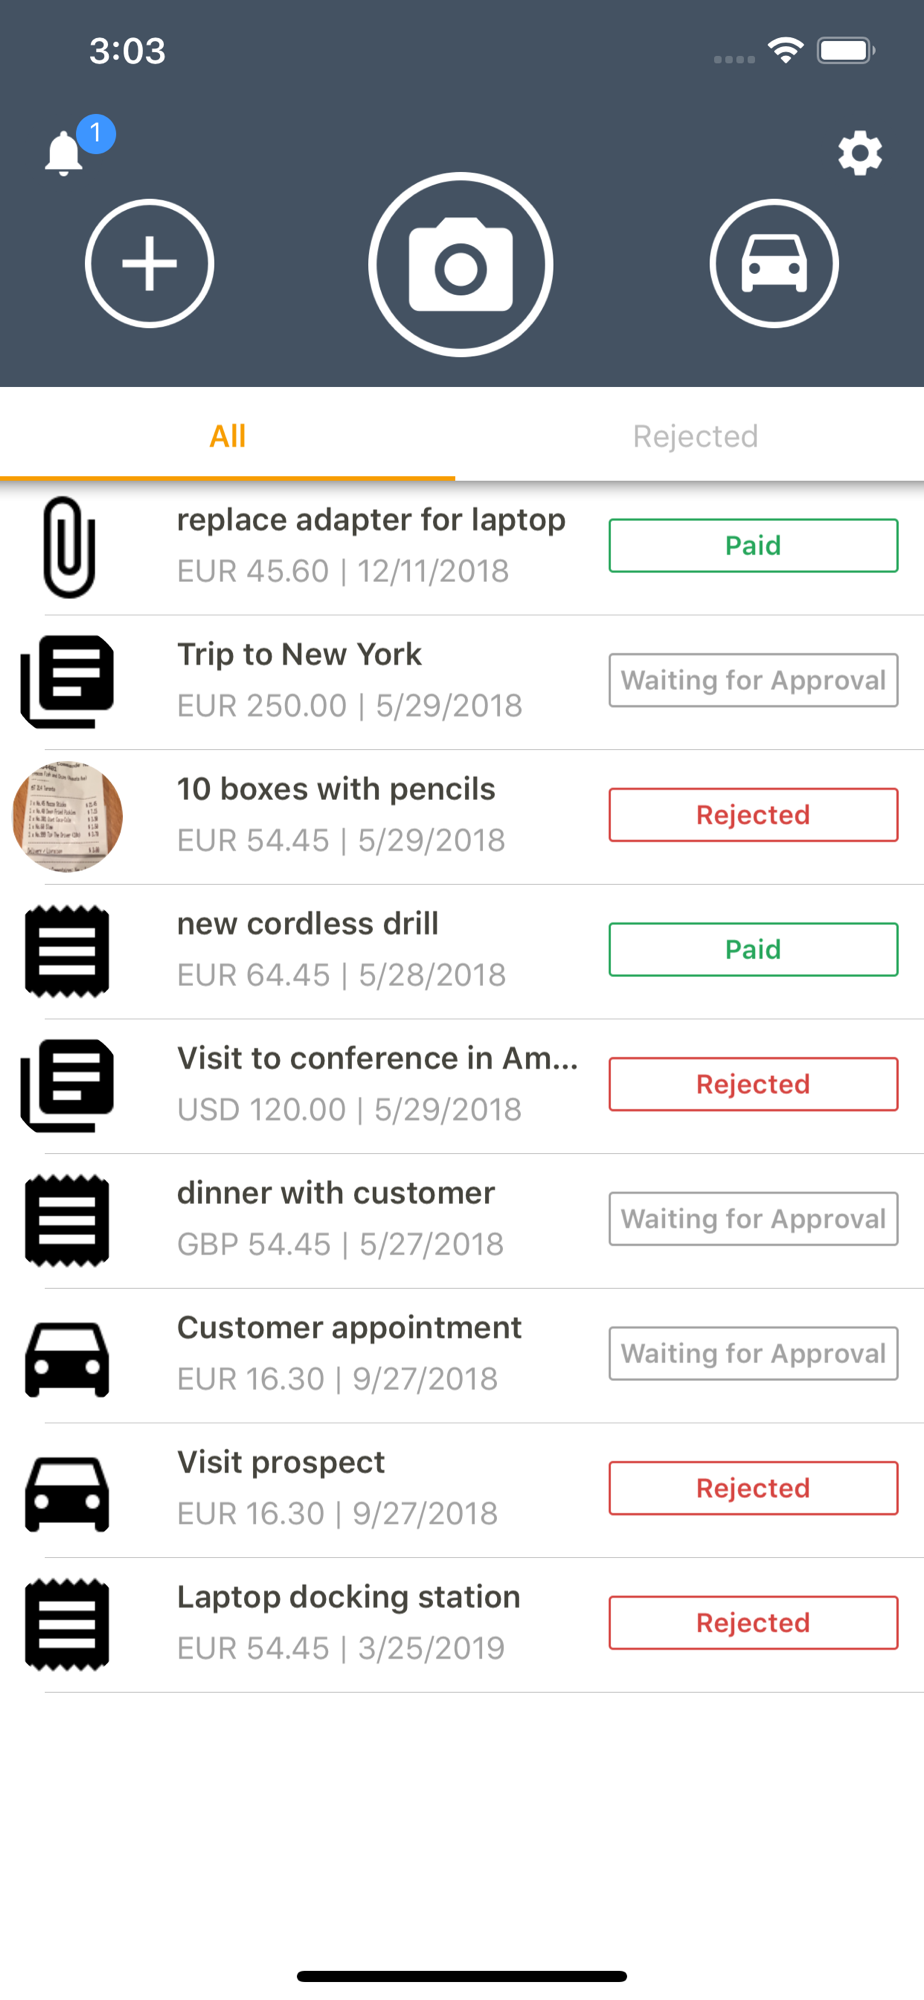
Task: Tap Waiting for Approval on Trip to New York
Action: click(x=753, y=681)
